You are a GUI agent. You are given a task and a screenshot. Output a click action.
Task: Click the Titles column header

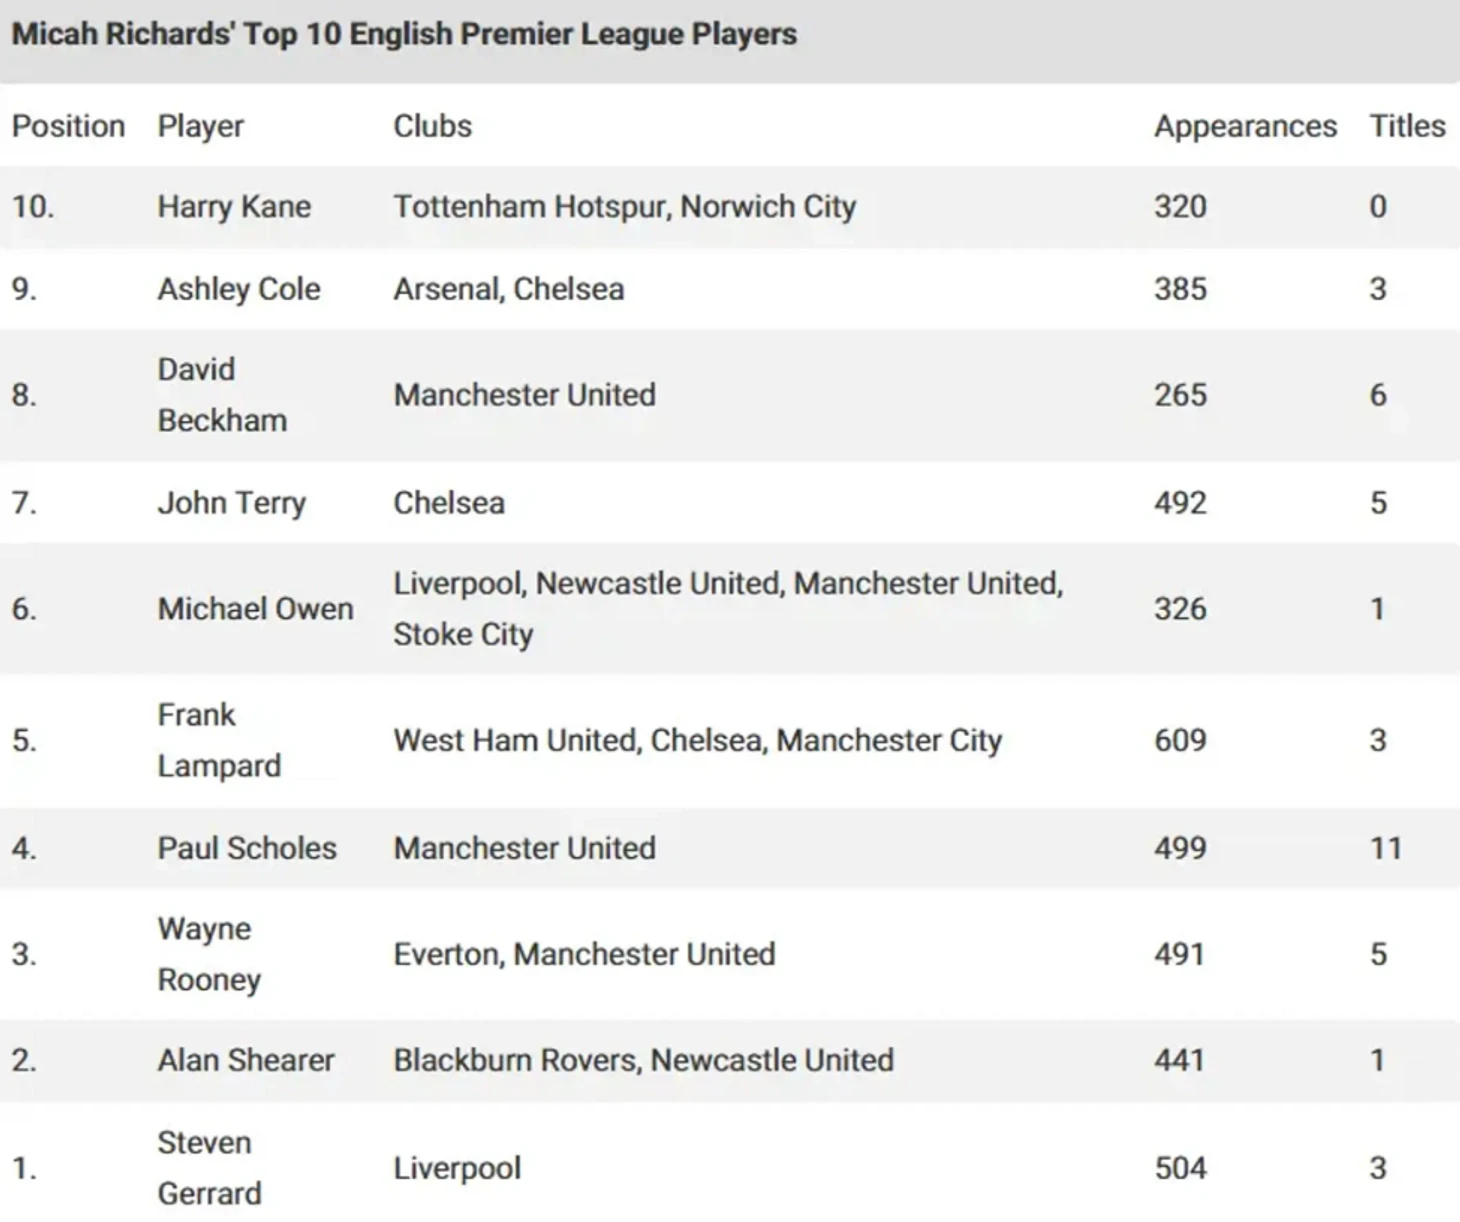point(1406,126)
